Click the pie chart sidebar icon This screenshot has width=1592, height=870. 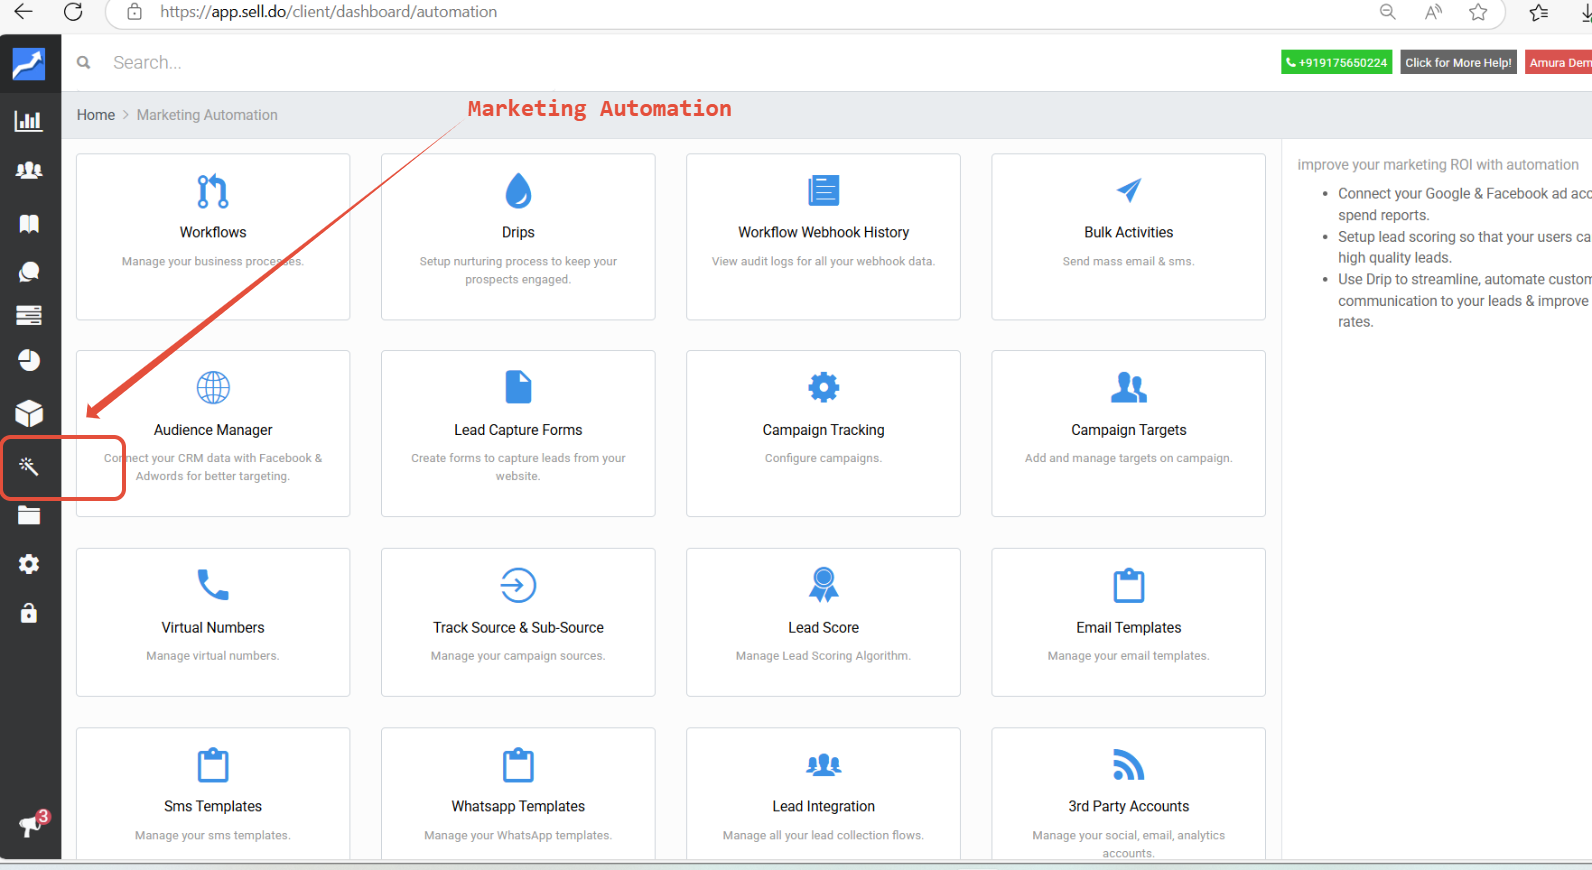click(29, 360)
